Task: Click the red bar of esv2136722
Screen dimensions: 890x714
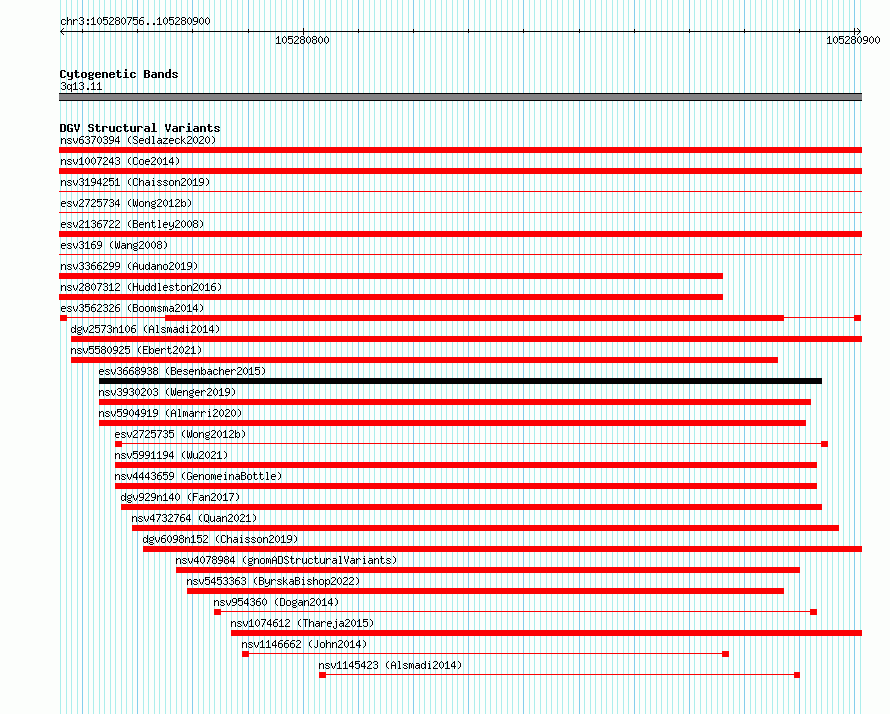Action: point(460,234)
